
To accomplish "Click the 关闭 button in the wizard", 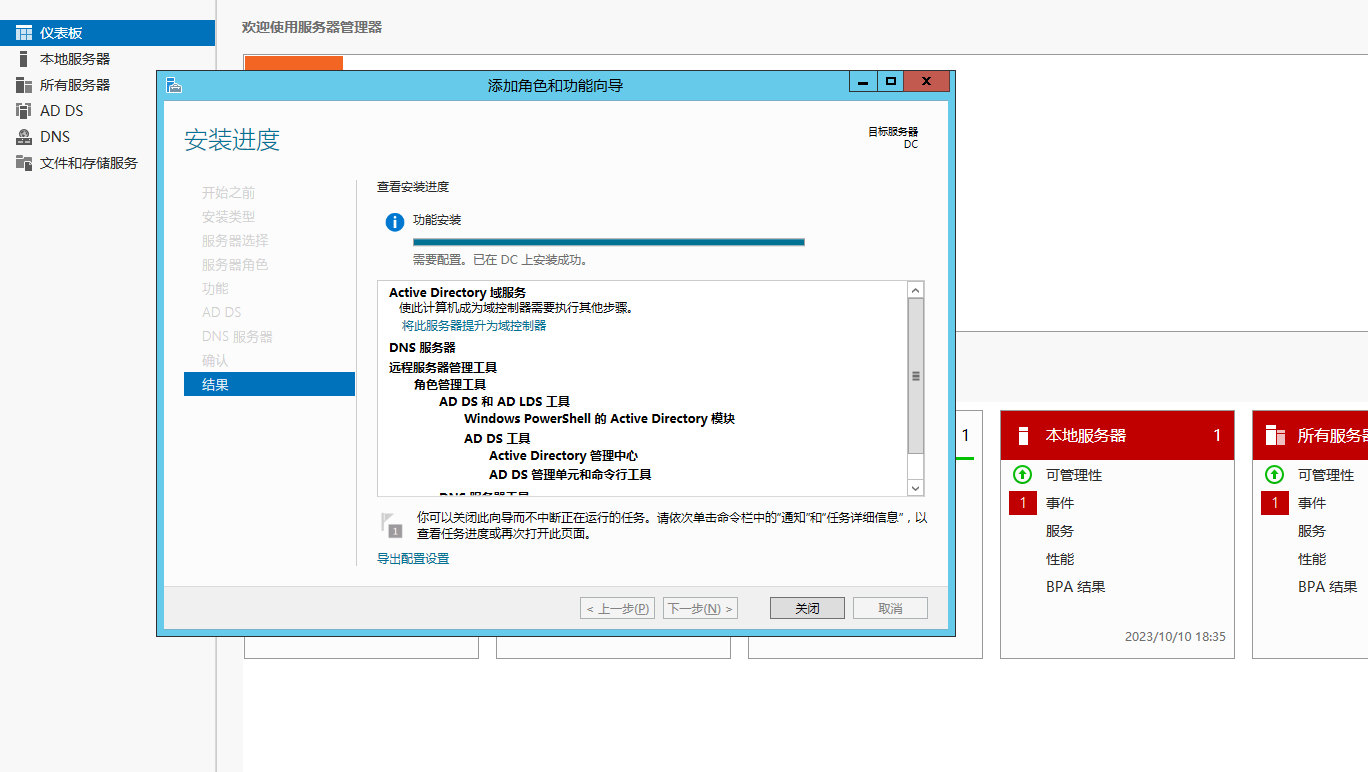I will pos(807,608).
